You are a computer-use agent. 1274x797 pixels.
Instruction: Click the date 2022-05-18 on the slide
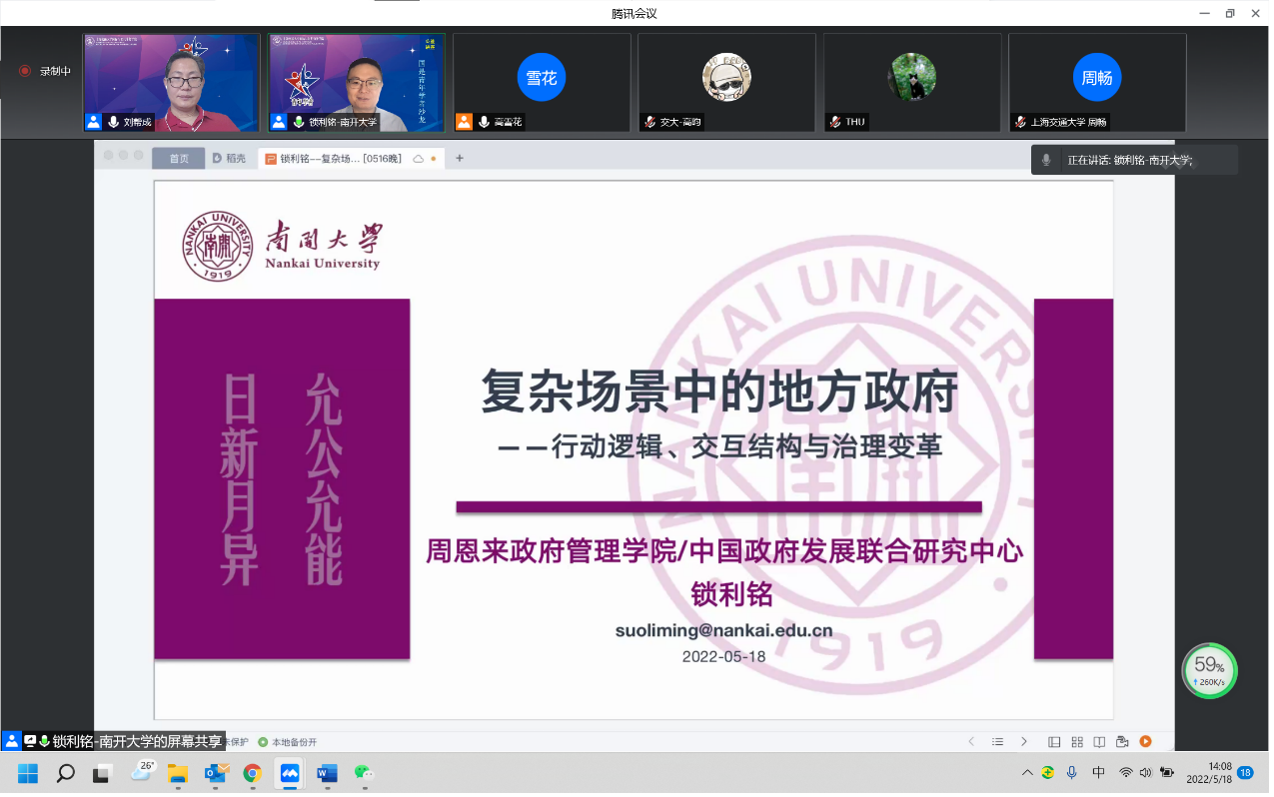[724, 657]
